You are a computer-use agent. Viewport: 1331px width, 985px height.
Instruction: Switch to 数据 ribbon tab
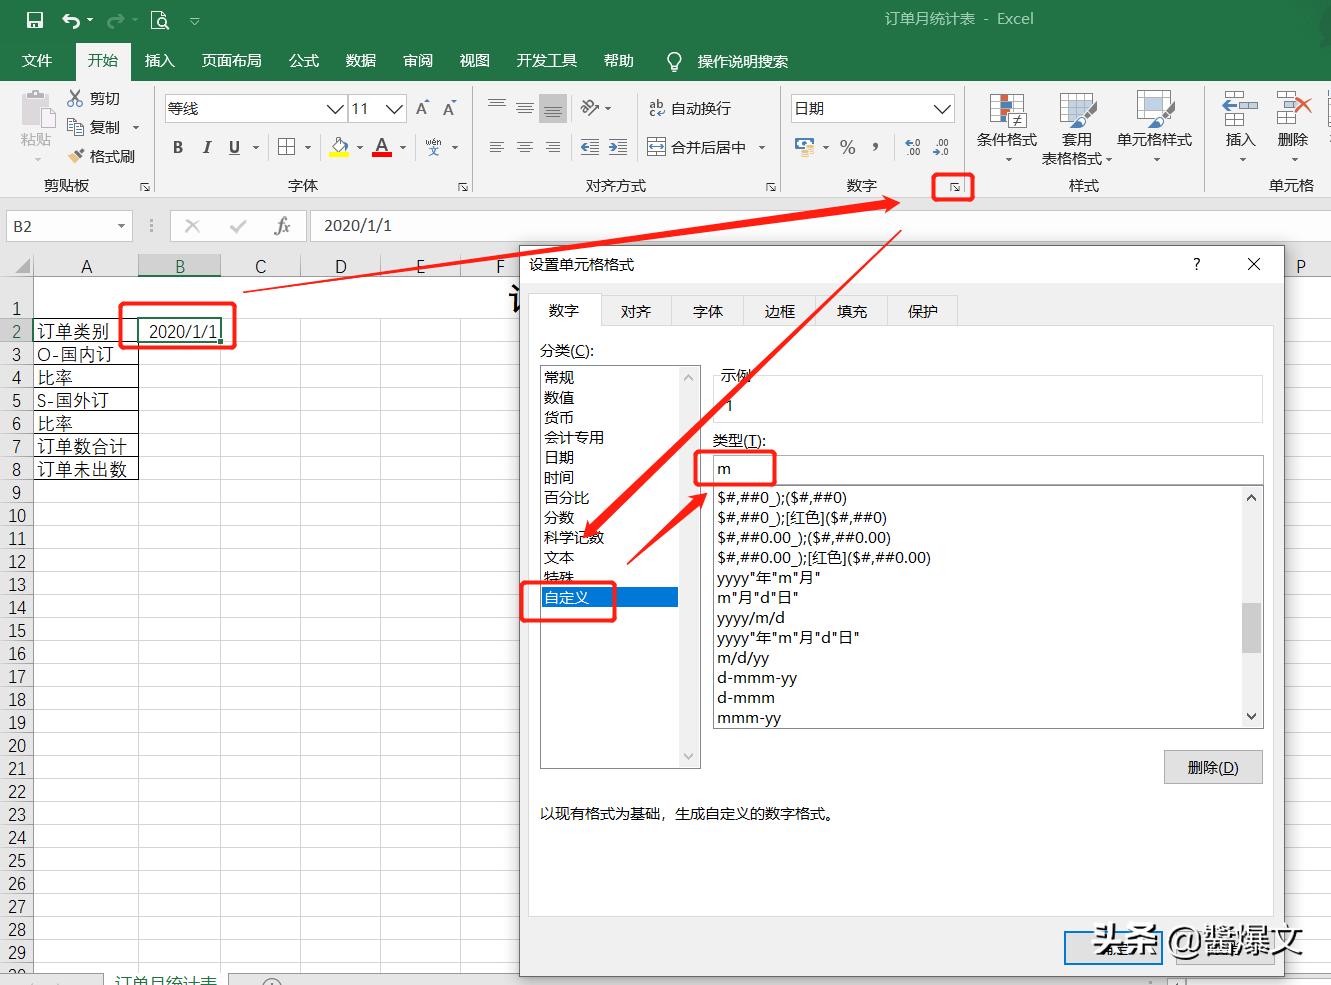361,61
